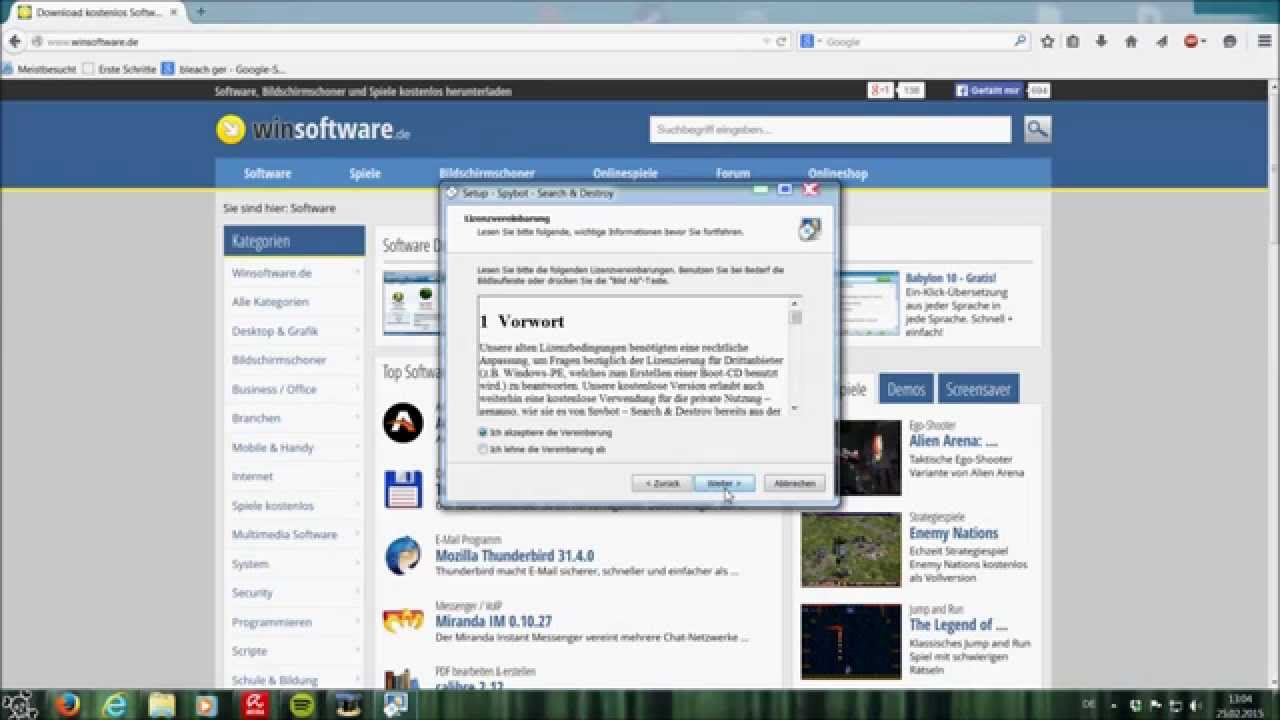Open the Onlineshop nav item
Screen dimensions: 1280x720
coord(838,173)
